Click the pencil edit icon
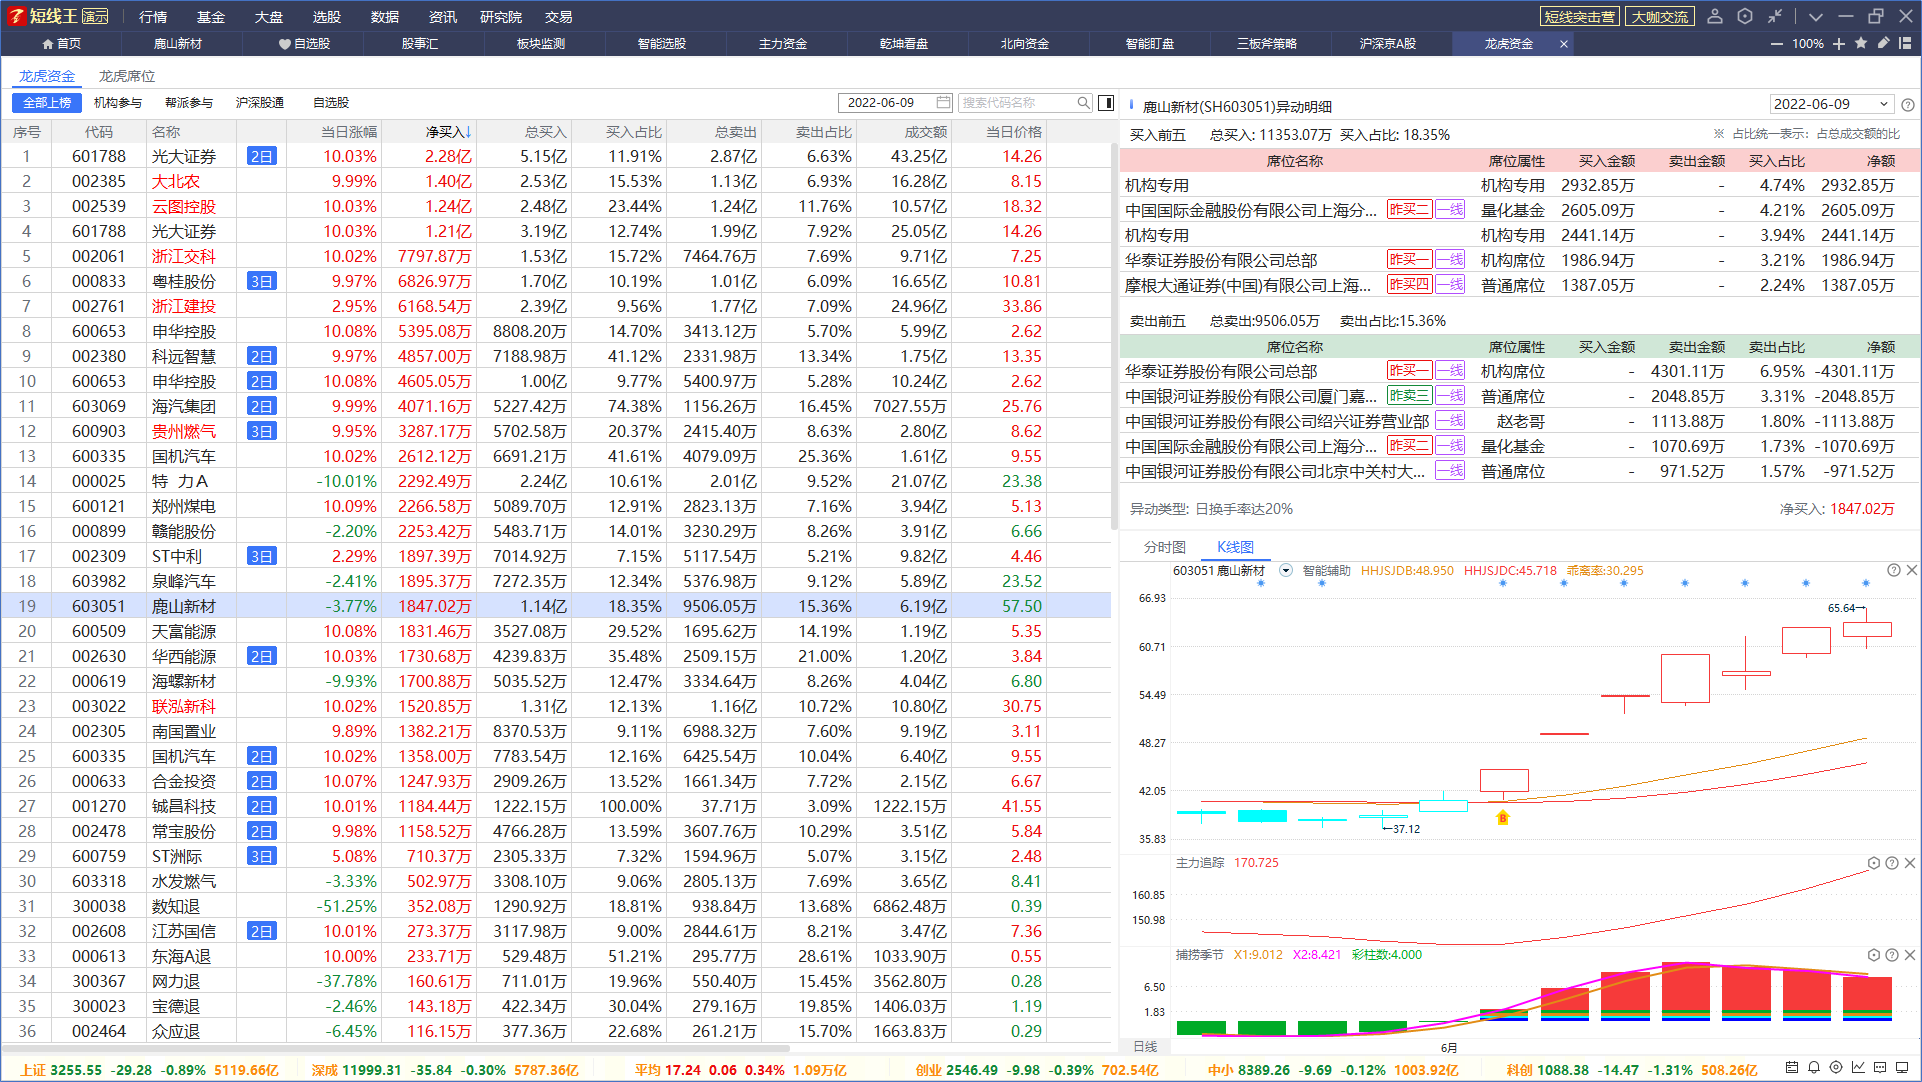Viewport: 1922px width, 1082px height. pyautogui.click(x=1883, y=43)
